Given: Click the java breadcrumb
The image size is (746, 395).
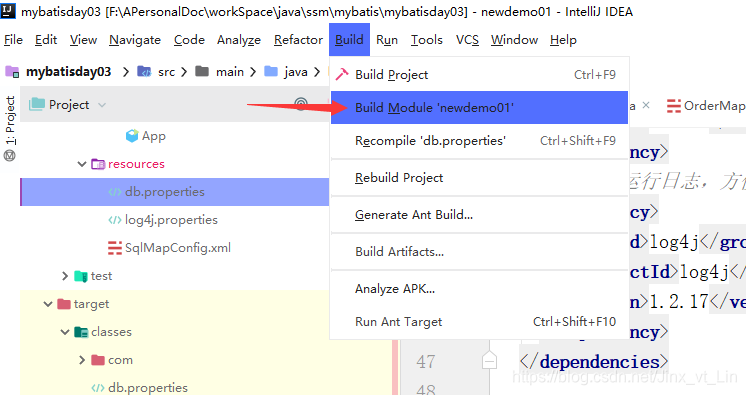Looking at the screenshot, I should 296,72.
